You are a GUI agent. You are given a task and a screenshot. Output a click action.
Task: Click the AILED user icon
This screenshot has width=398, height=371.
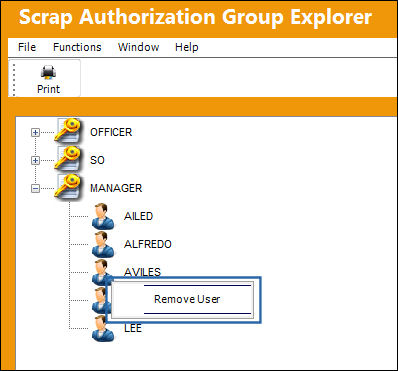pos(103,216)
